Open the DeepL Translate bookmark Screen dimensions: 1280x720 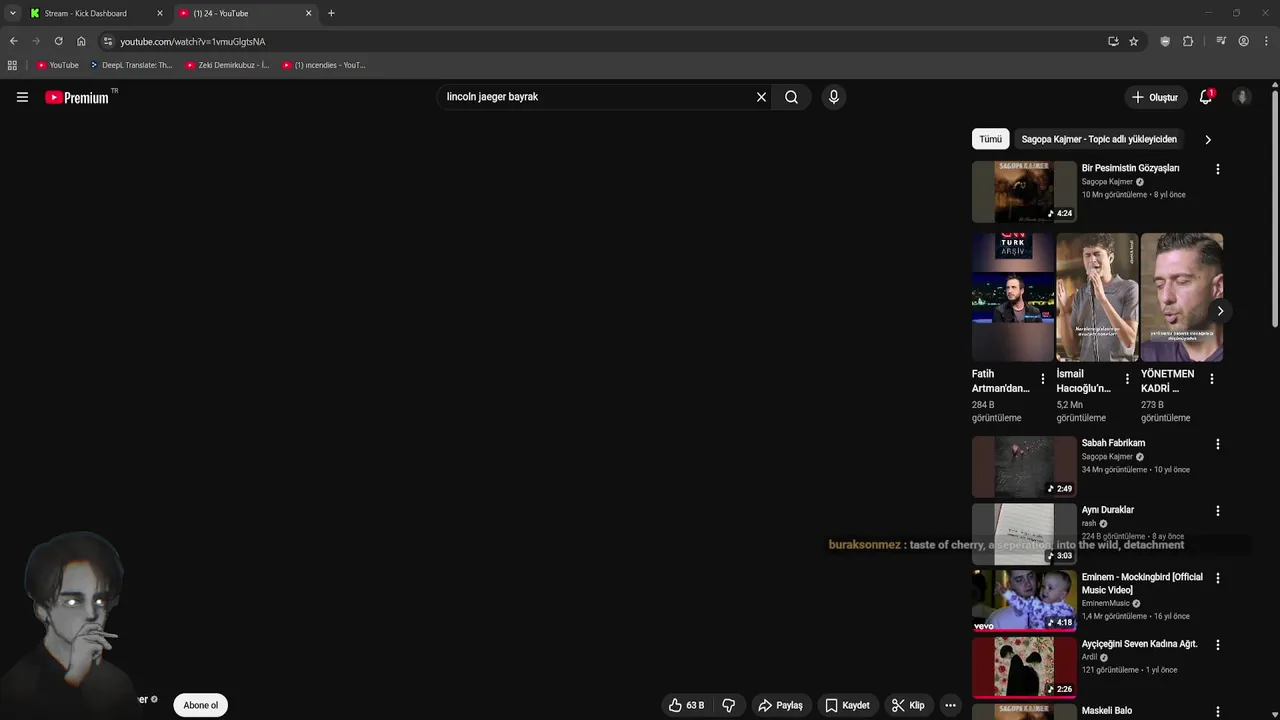coord(131,65)
